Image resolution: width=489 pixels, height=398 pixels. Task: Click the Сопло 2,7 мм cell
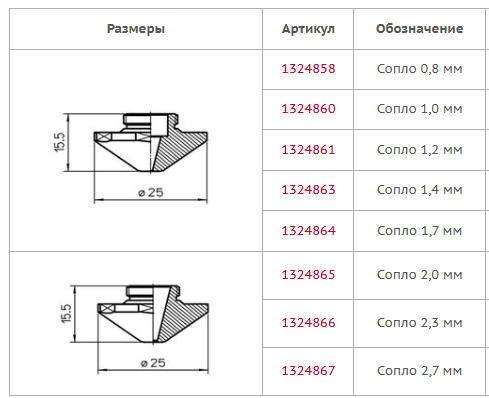(419, 371)
